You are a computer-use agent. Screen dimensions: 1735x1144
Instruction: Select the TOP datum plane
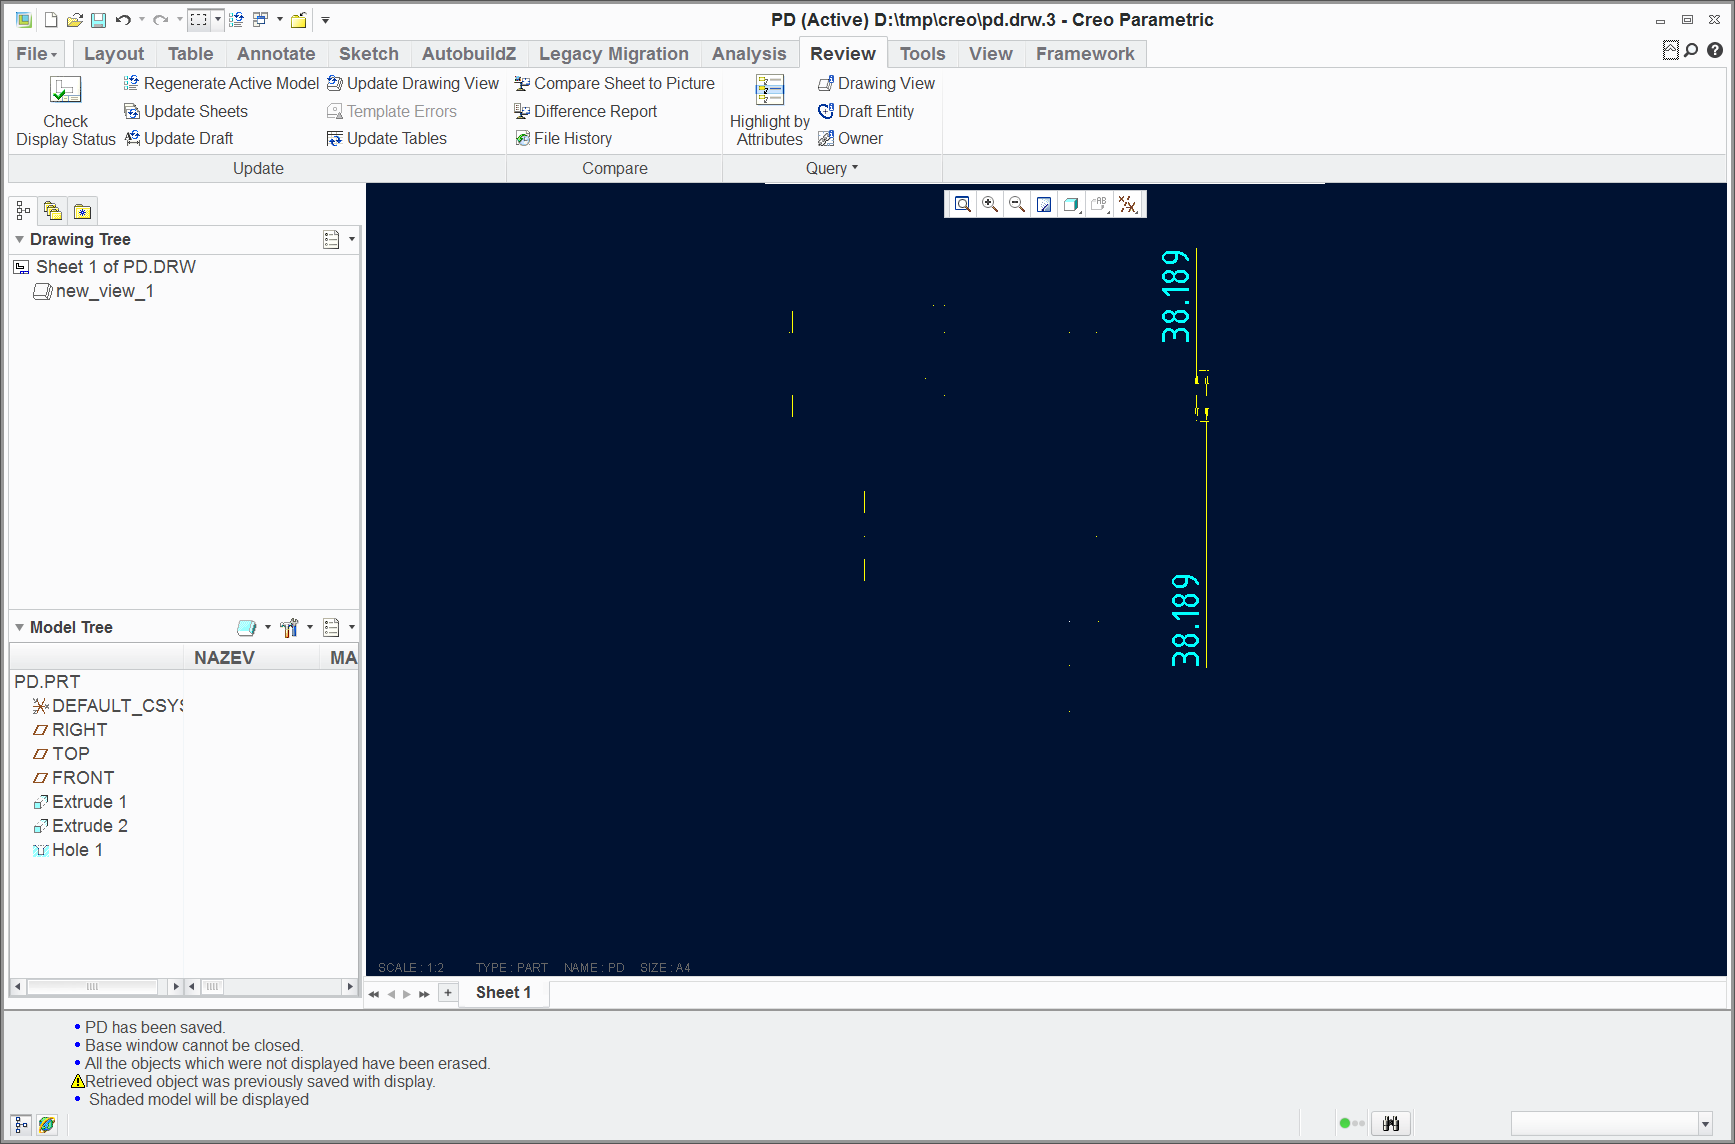pyautogui.click(x=61, y=754)
